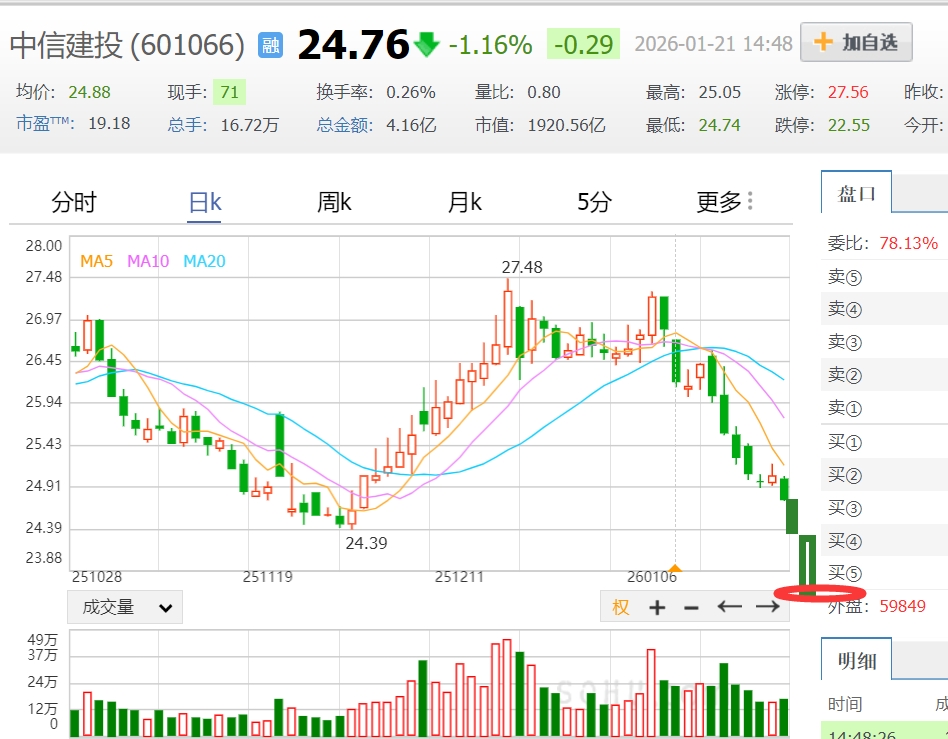This screenshot has width=948, height=739.
Task: Click the green down-arrow price indicator
Action: (426, 44)
